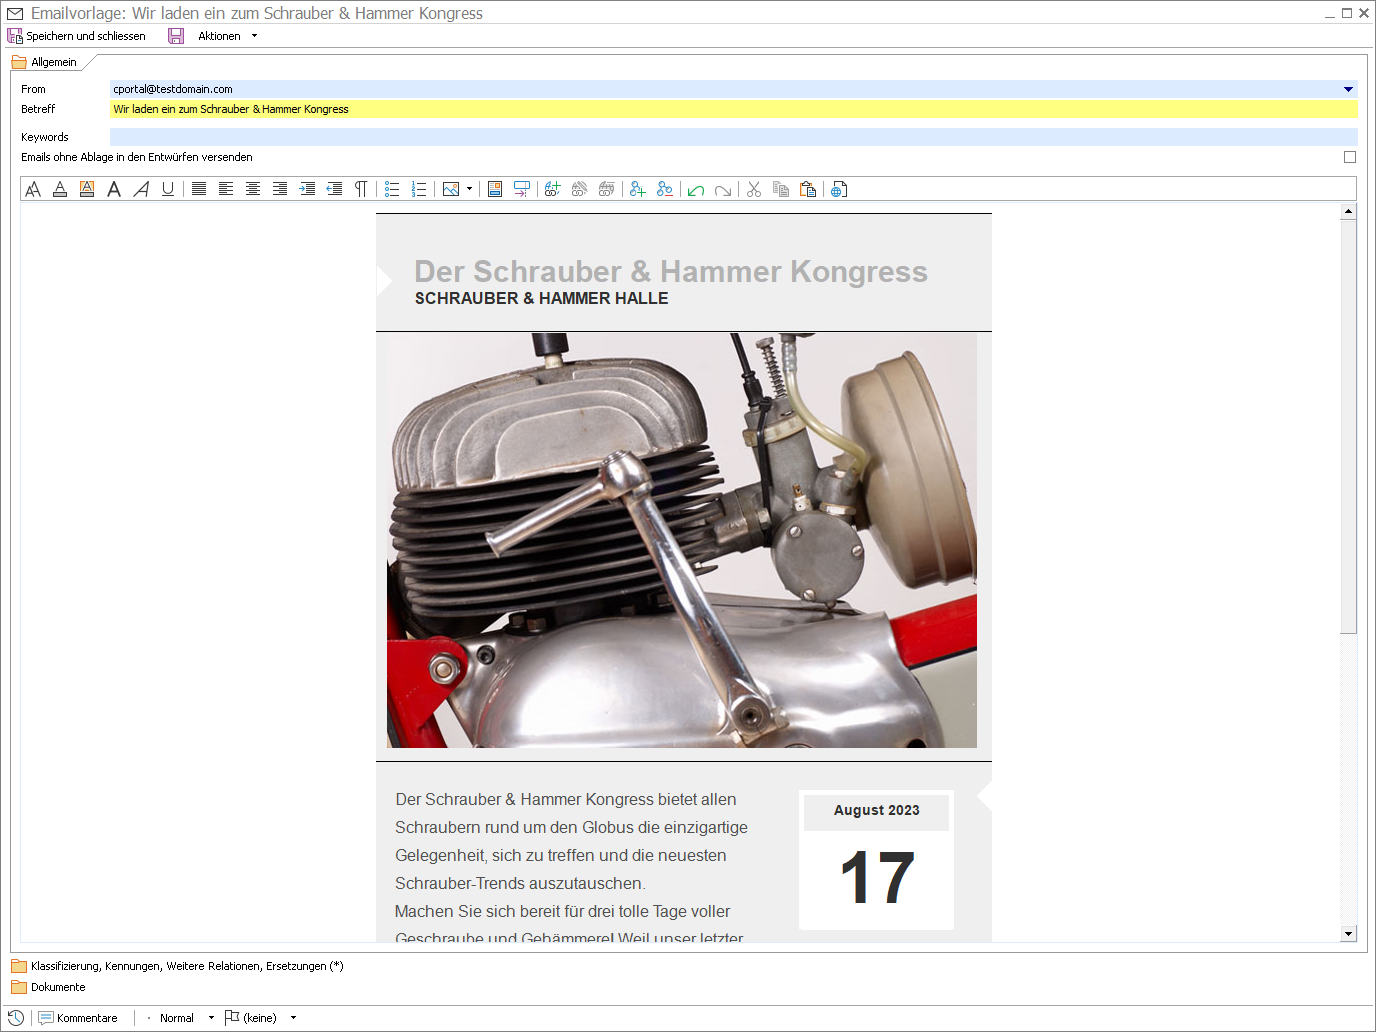This screenshot has width=1376, height=1032.
Task: Toggle italic text formatting
Action: tap(141, 189)
